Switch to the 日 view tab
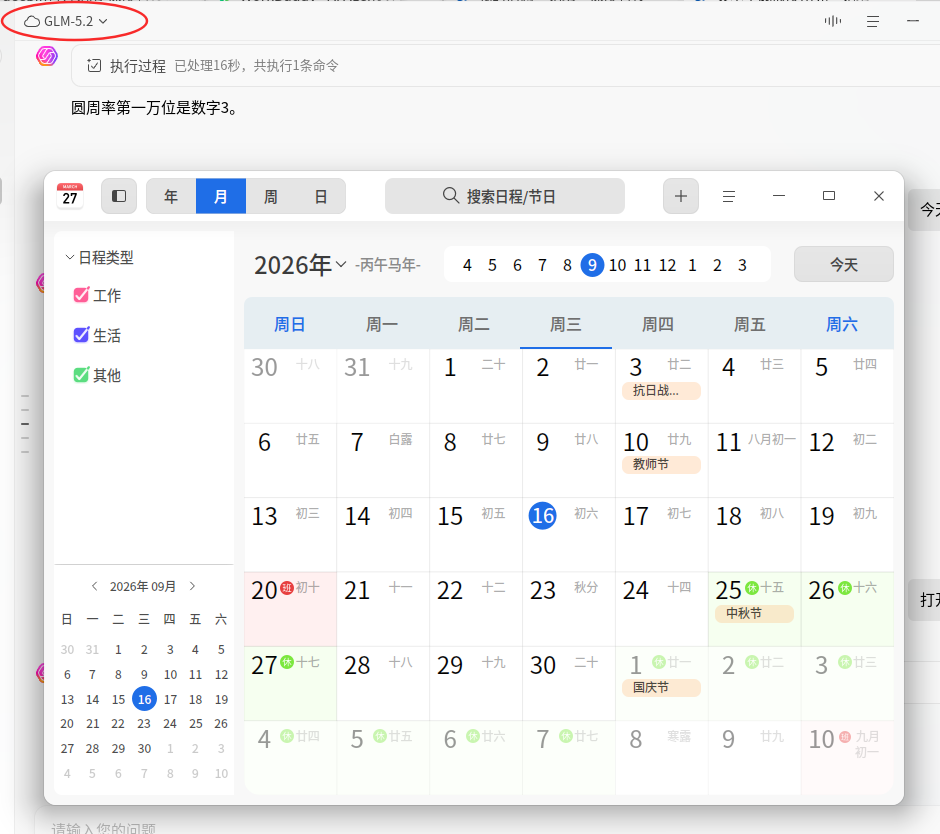Image resolution: width=940 pixels, height=834 pixels. coord(321,196)
